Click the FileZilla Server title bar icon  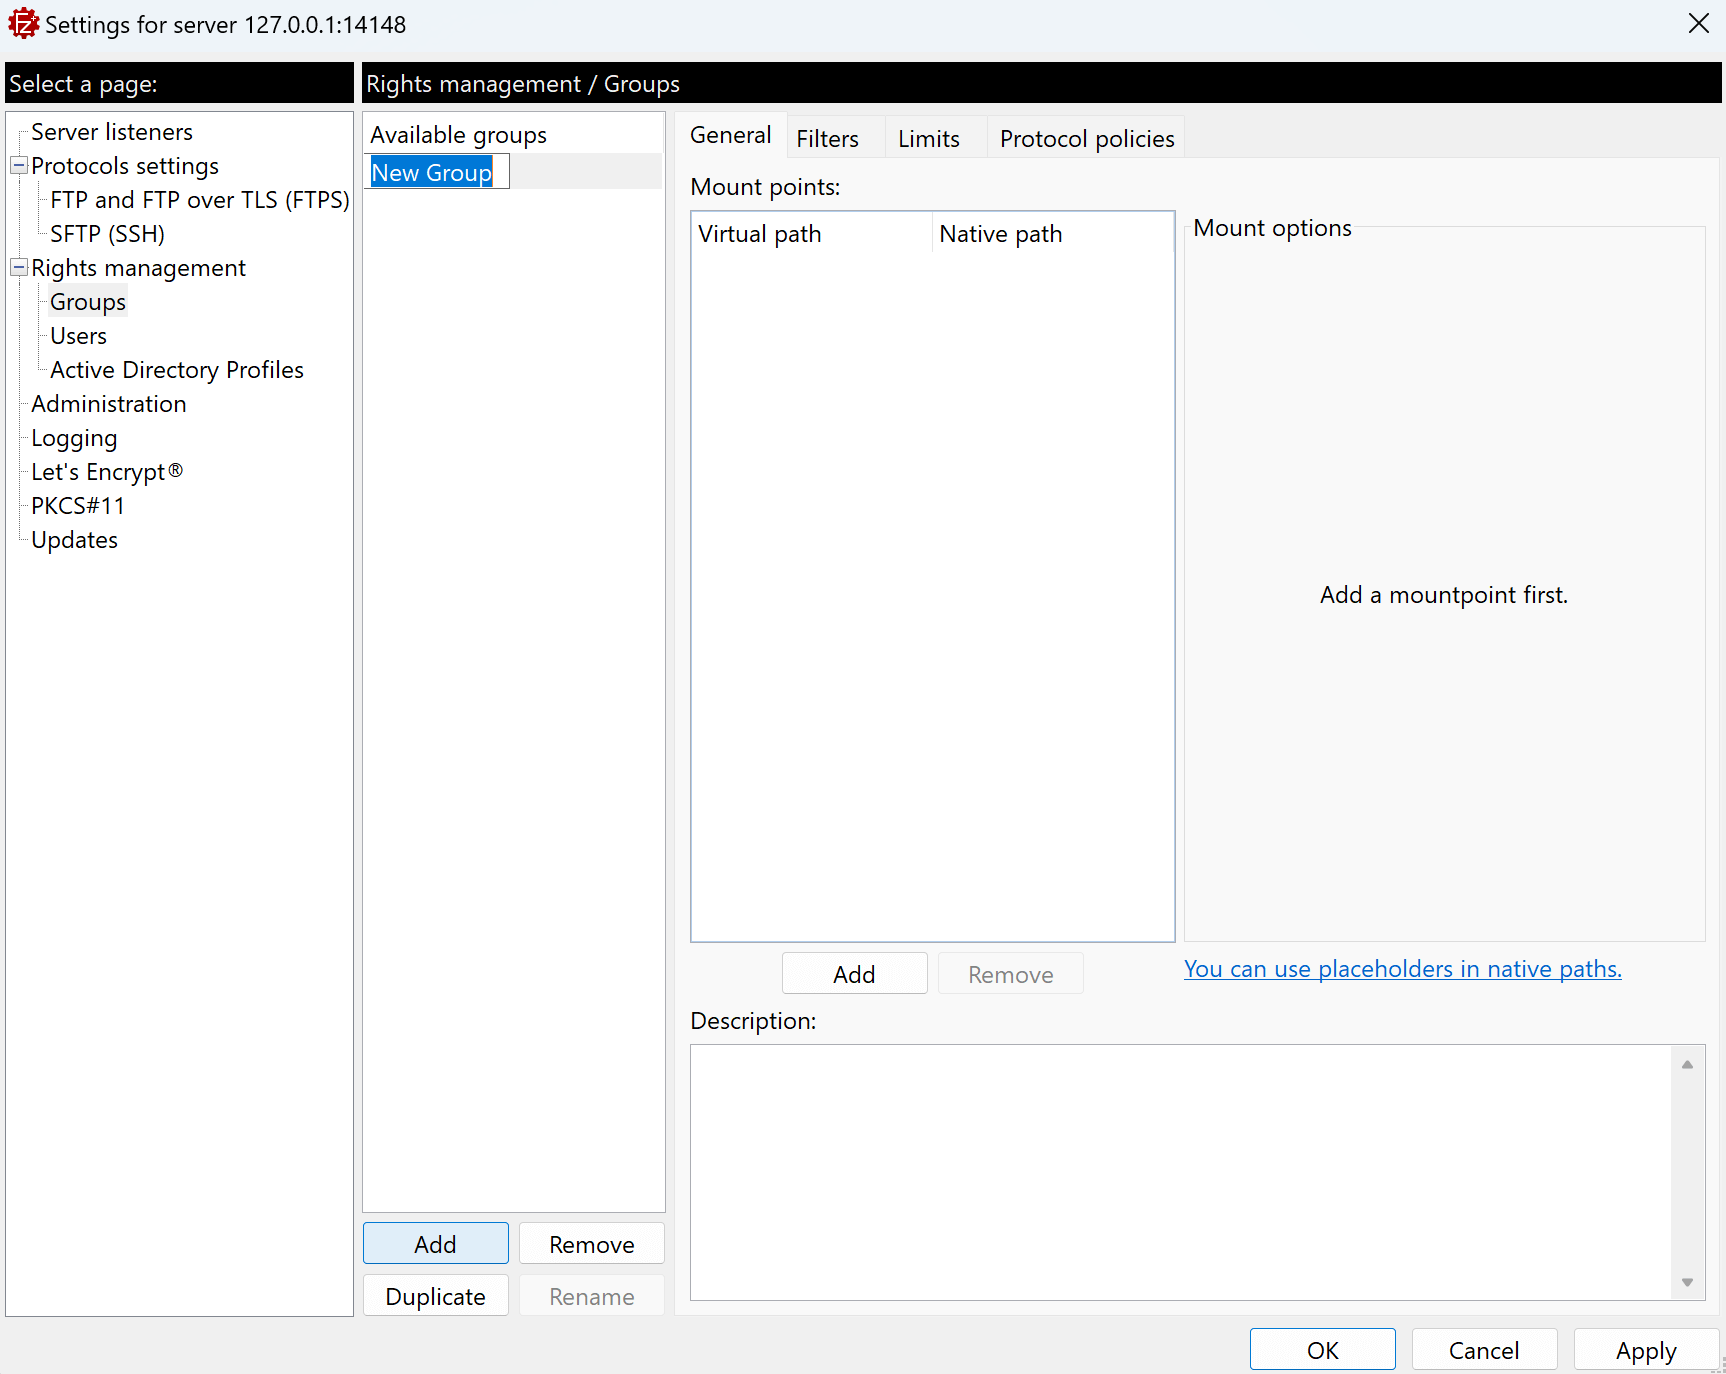[23, 24]
